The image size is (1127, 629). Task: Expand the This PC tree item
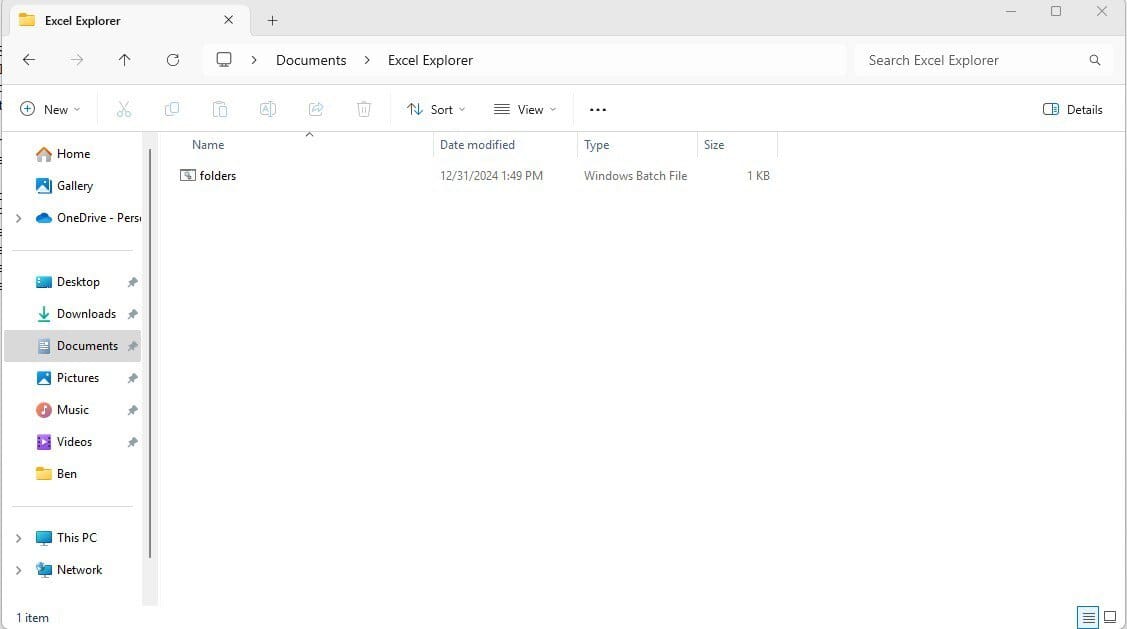point(18,537)
